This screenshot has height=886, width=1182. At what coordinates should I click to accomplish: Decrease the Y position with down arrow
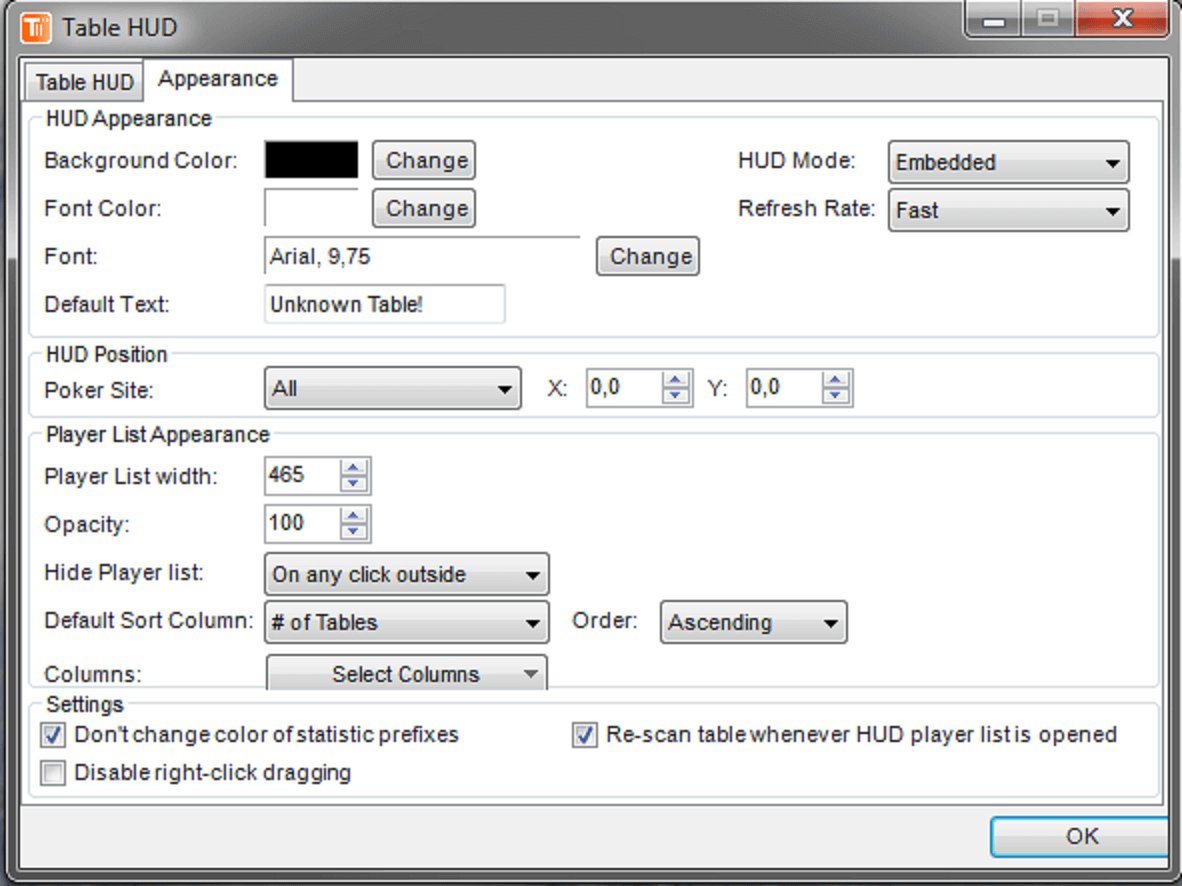tap(835, 396)
